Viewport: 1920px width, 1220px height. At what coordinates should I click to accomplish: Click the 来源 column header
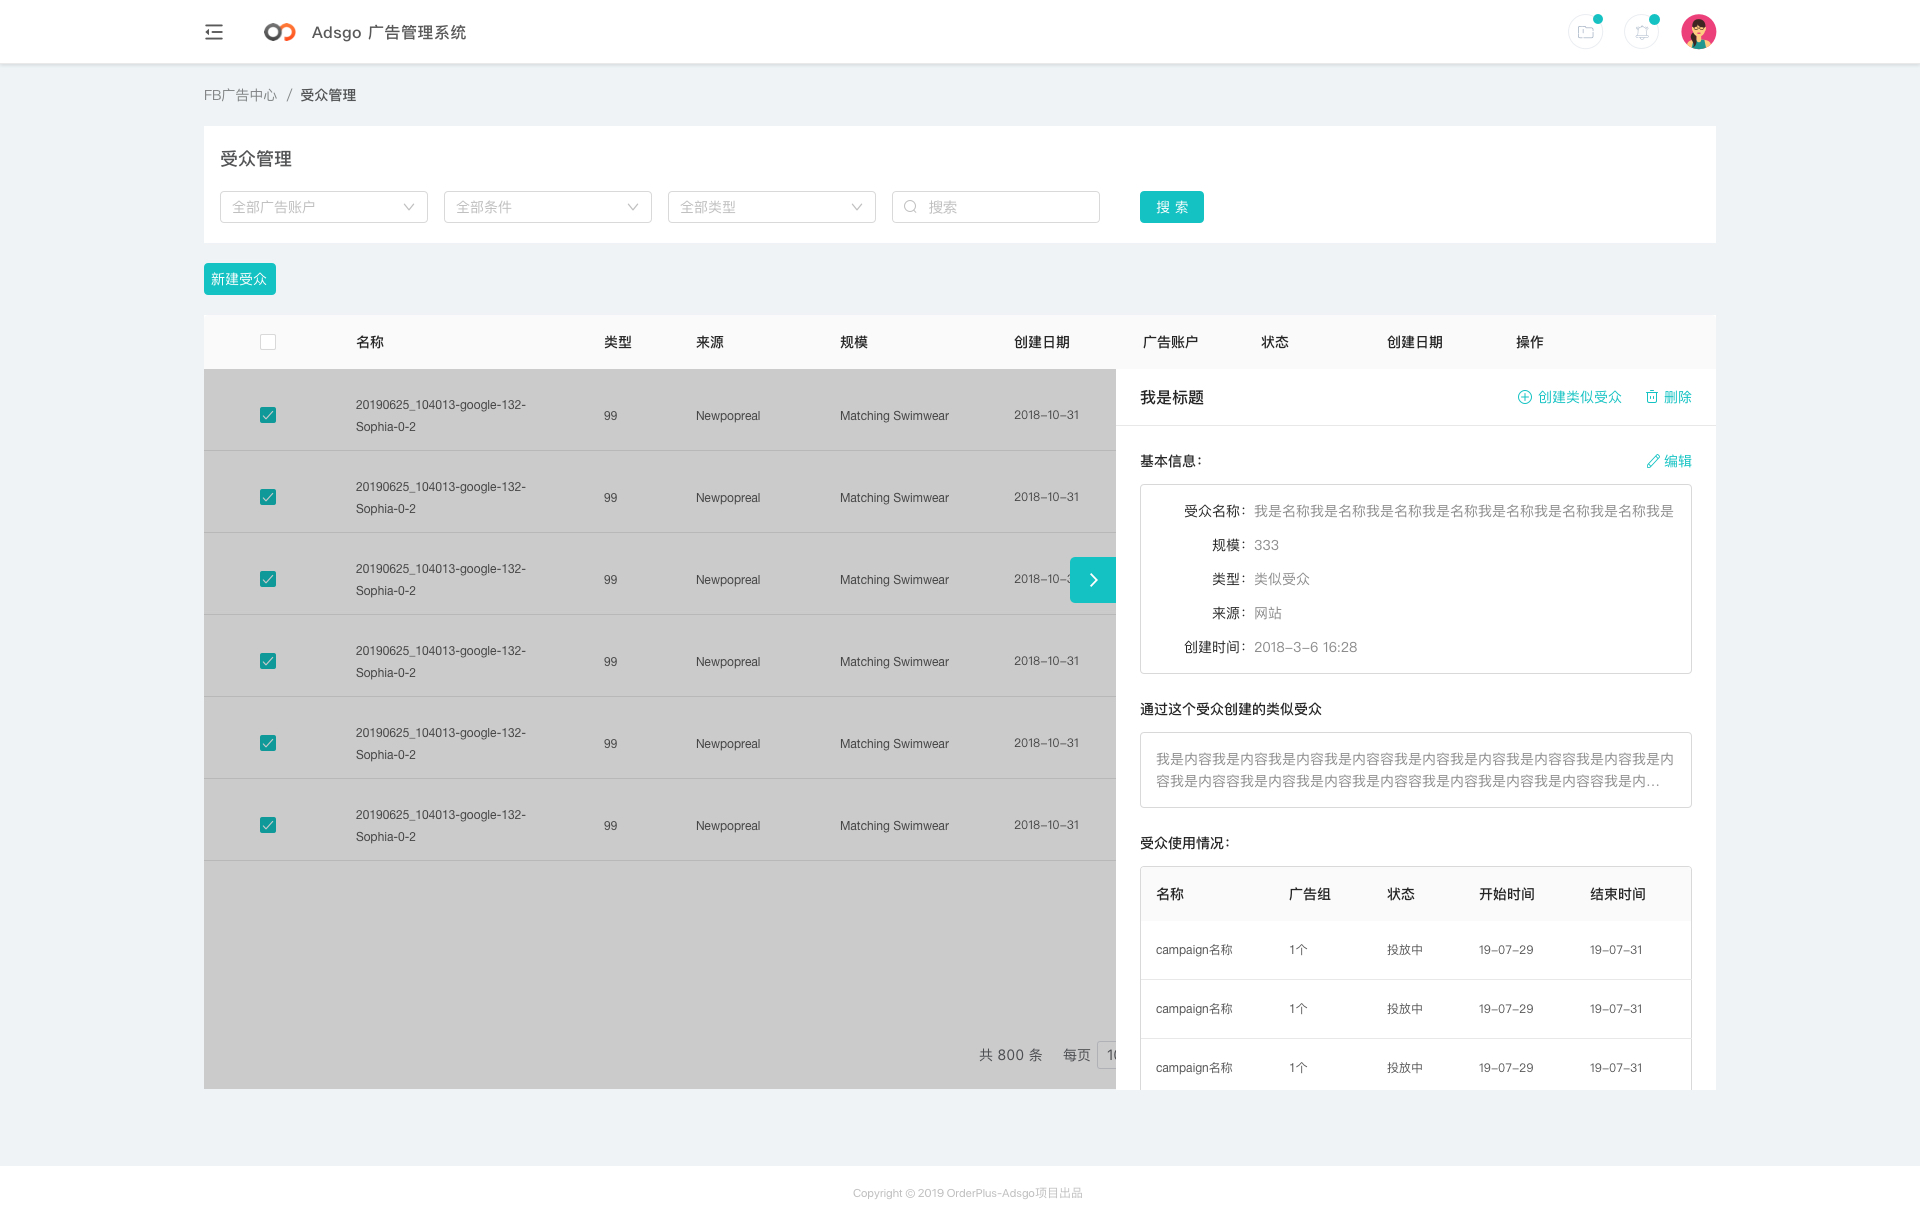tap(710, 342)
